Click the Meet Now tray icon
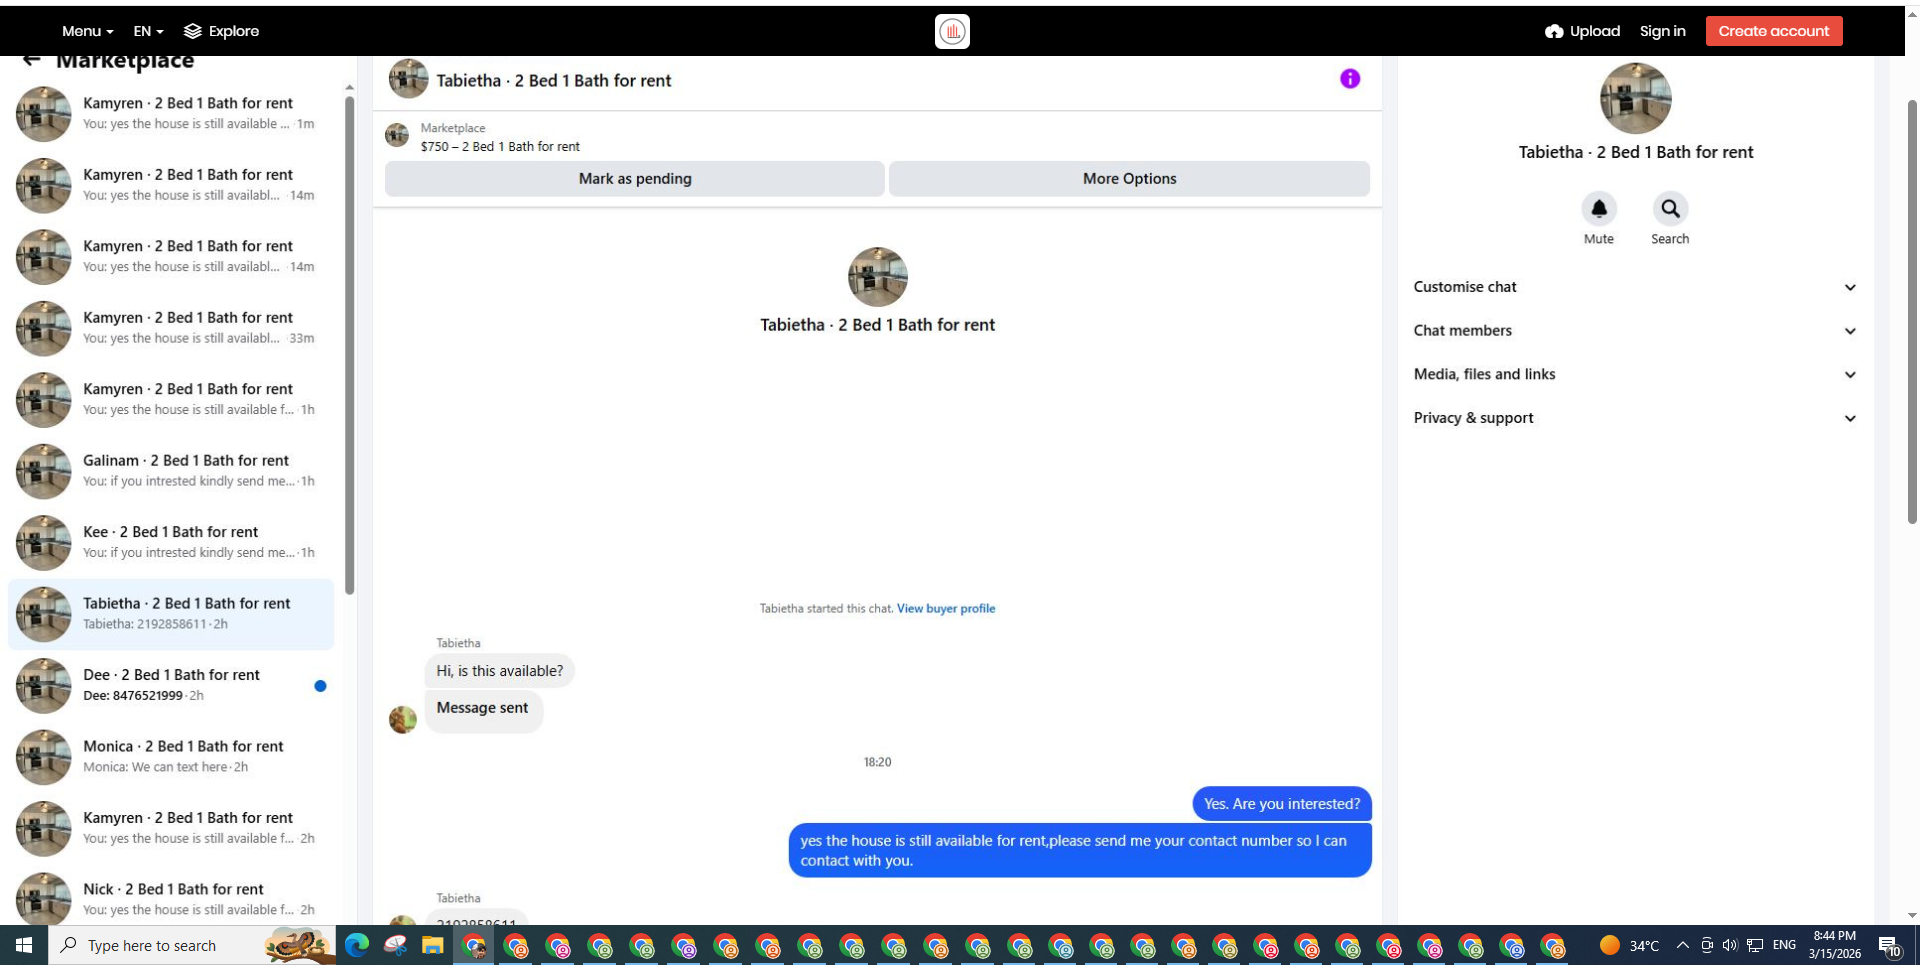 click(x=1707, y=945)
